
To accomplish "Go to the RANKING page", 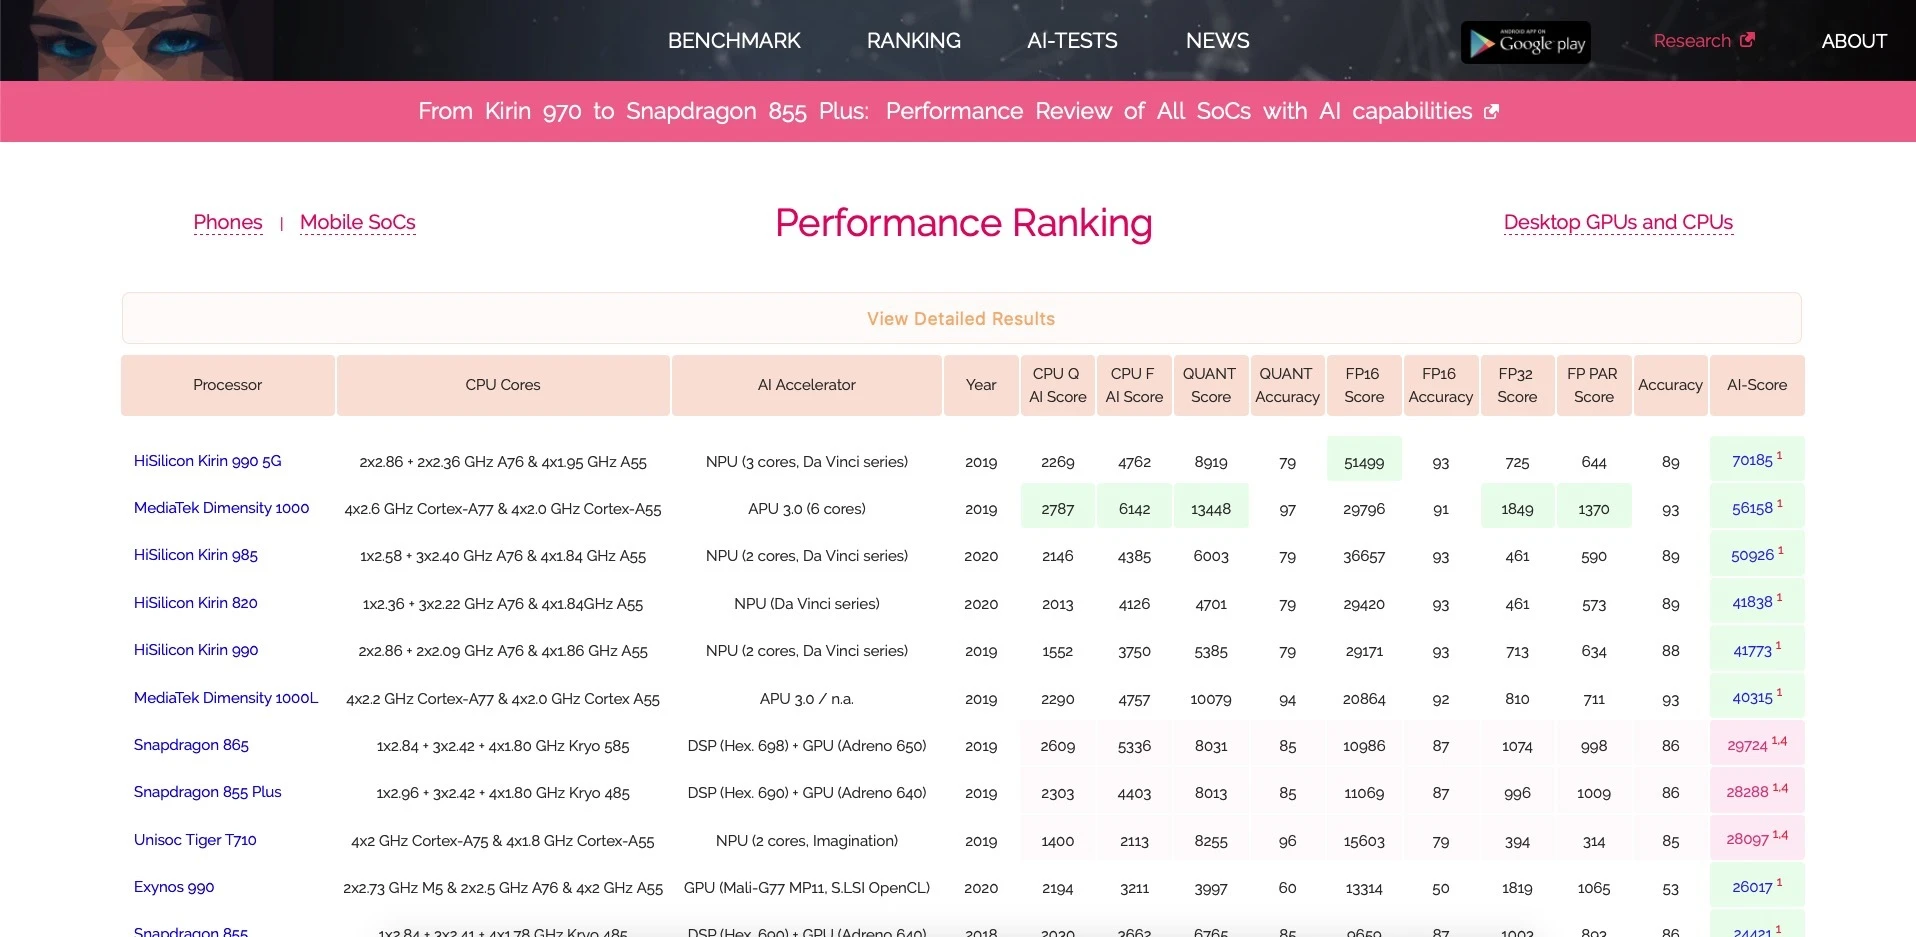I will (913, 41).
